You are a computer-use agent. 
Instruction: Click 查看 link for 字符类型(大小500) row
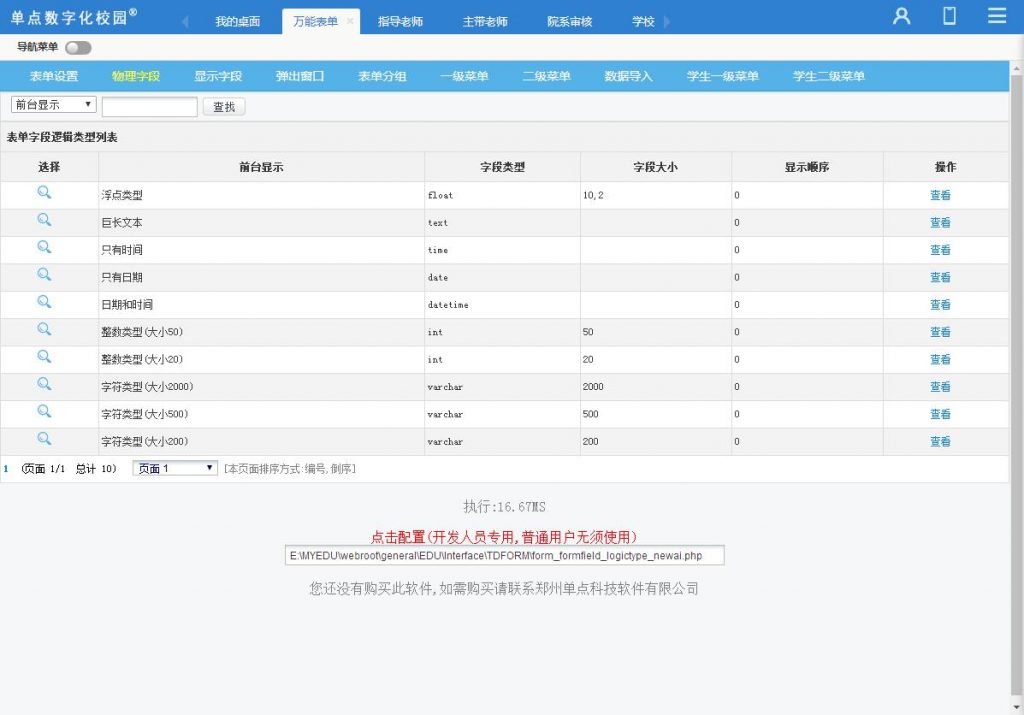tap(940, 415)
